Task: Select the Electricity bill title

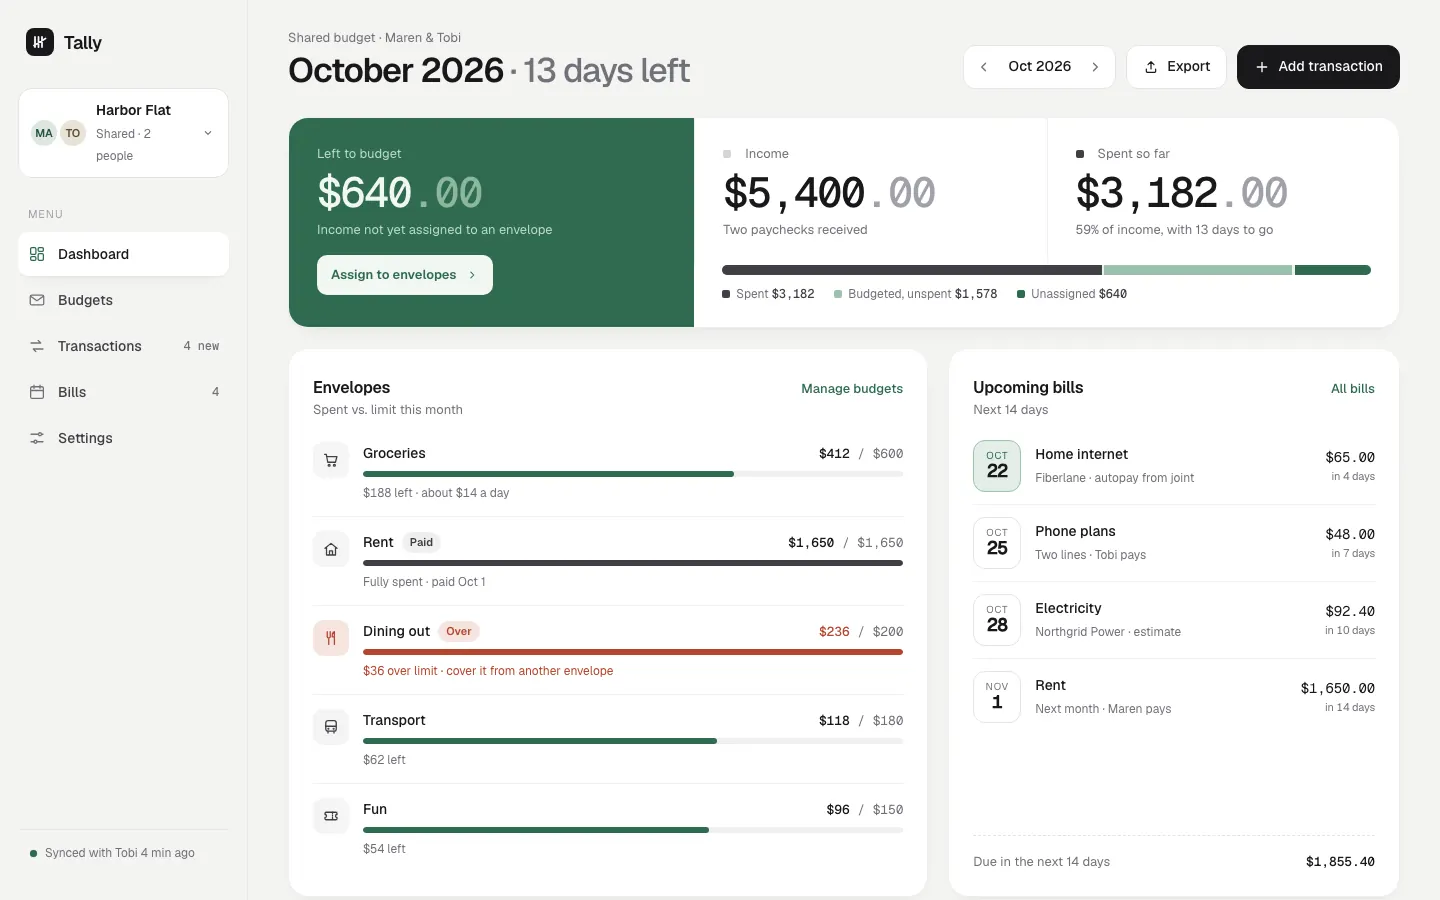Action: point(1068,608)
